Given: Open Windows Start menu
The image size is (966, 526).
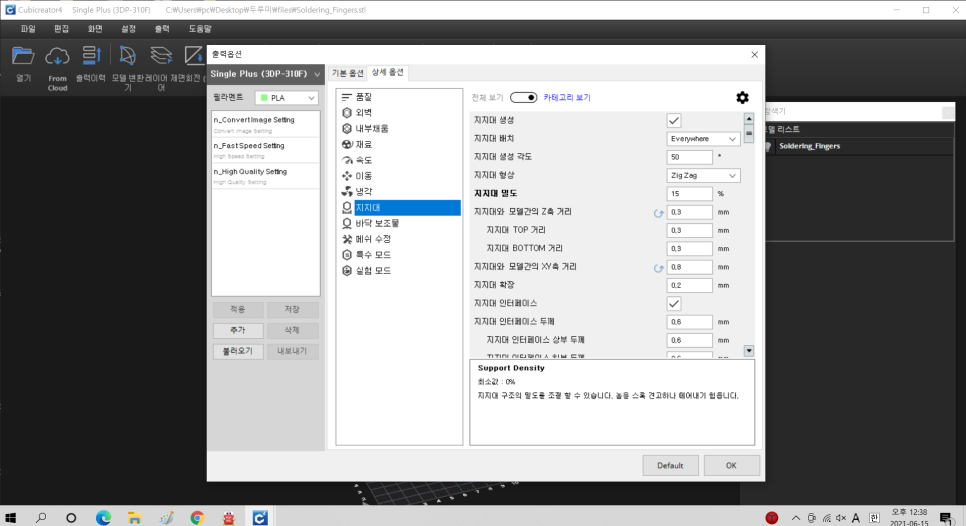Looking at the screenshot, I should pyautogui.click(x=10, y=518).
